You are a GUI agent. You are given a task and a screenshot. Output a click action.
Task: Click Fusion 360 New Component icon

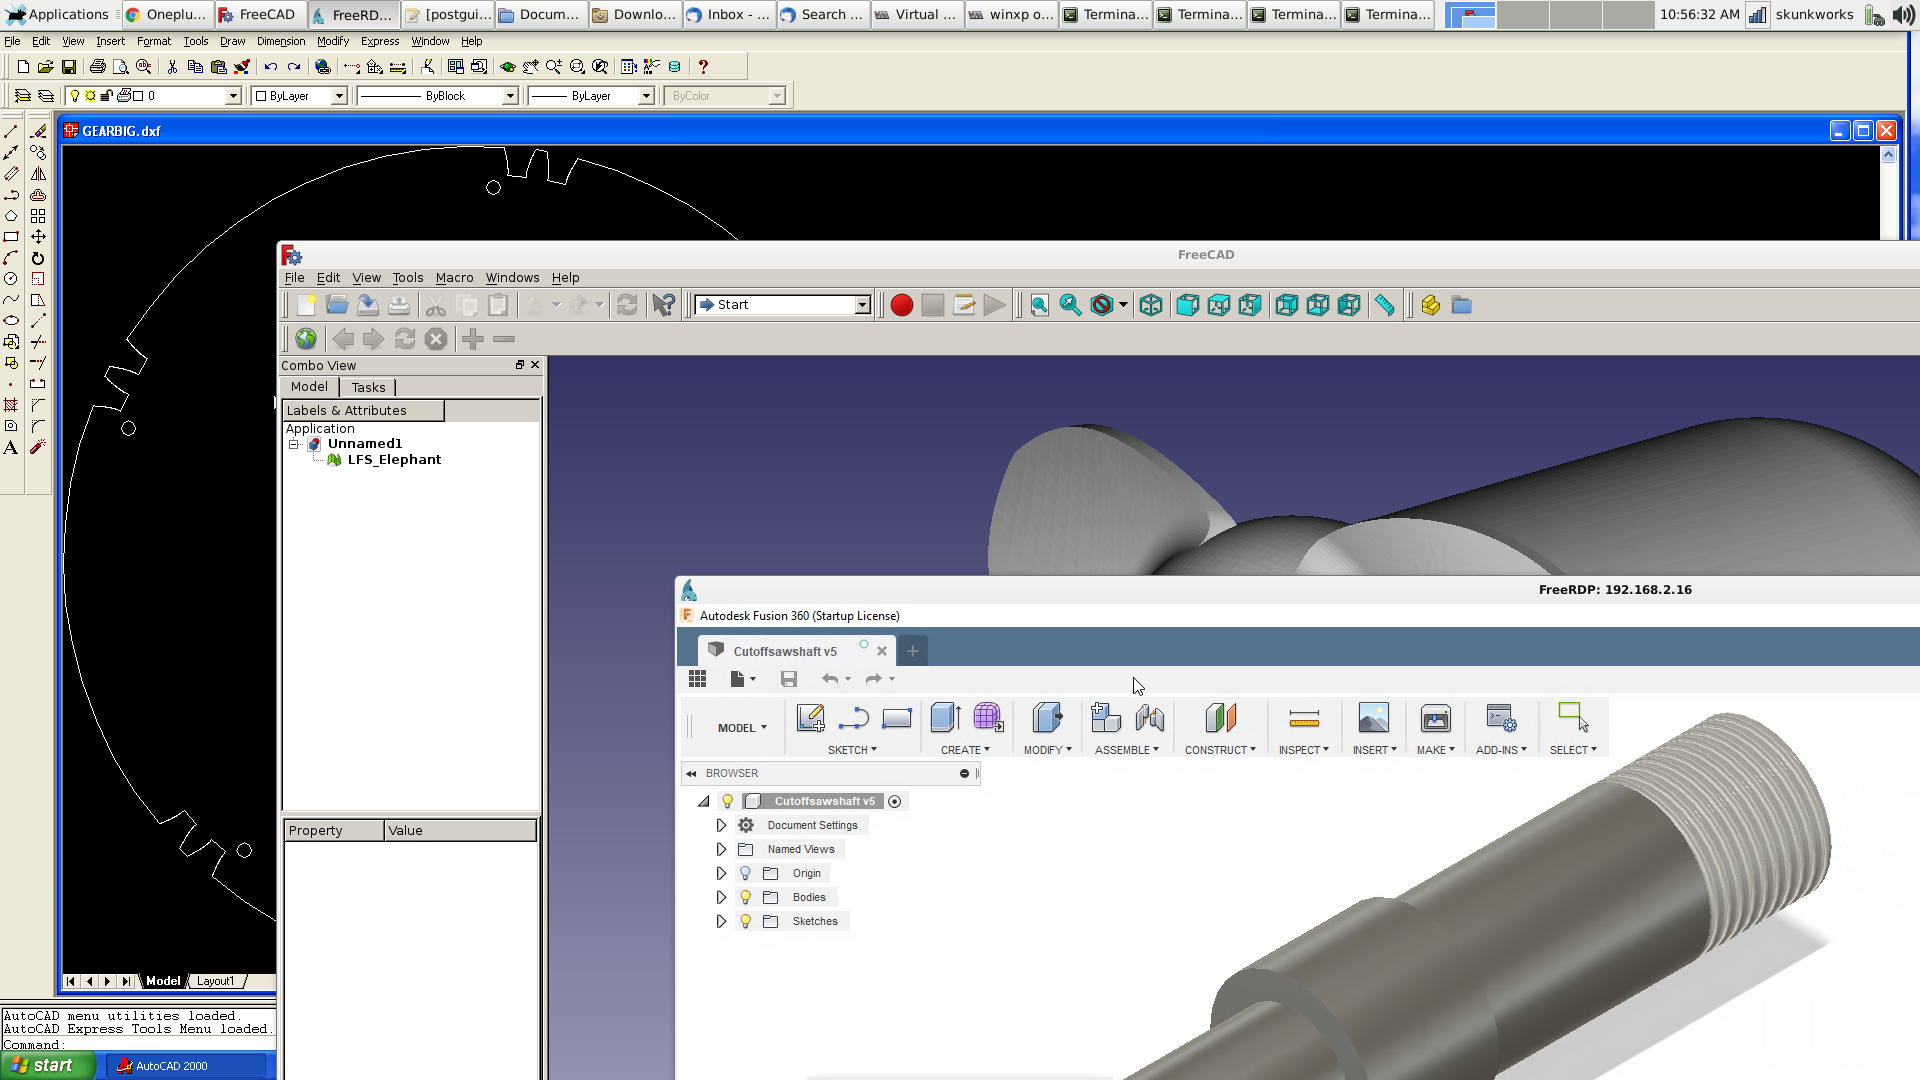tap(1106, 718)
